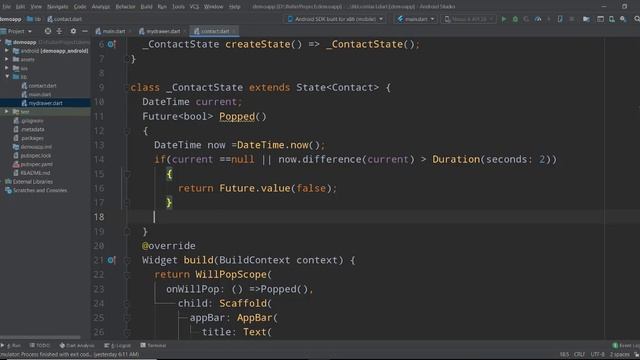Click the lib breadcrumb in the navigation bar
Image resolution: width=640 pixels, height=360 pixels.
[x=34, y=19]
